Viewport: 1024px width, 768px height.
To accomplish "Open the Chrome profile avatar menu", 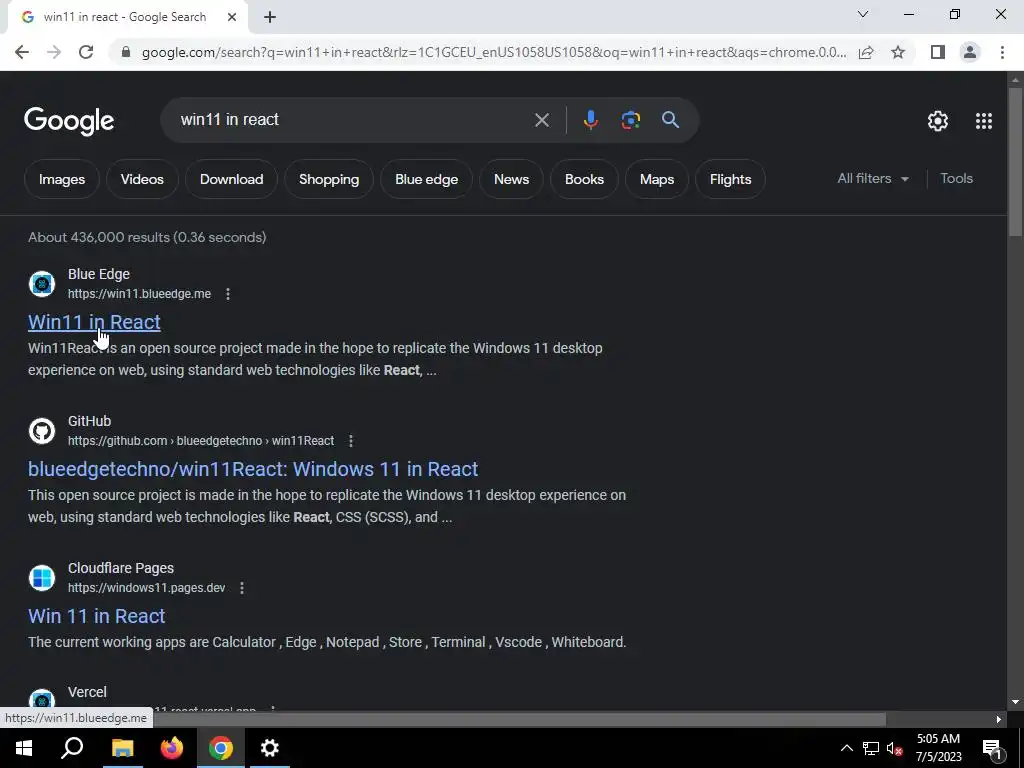I will 970,52.
